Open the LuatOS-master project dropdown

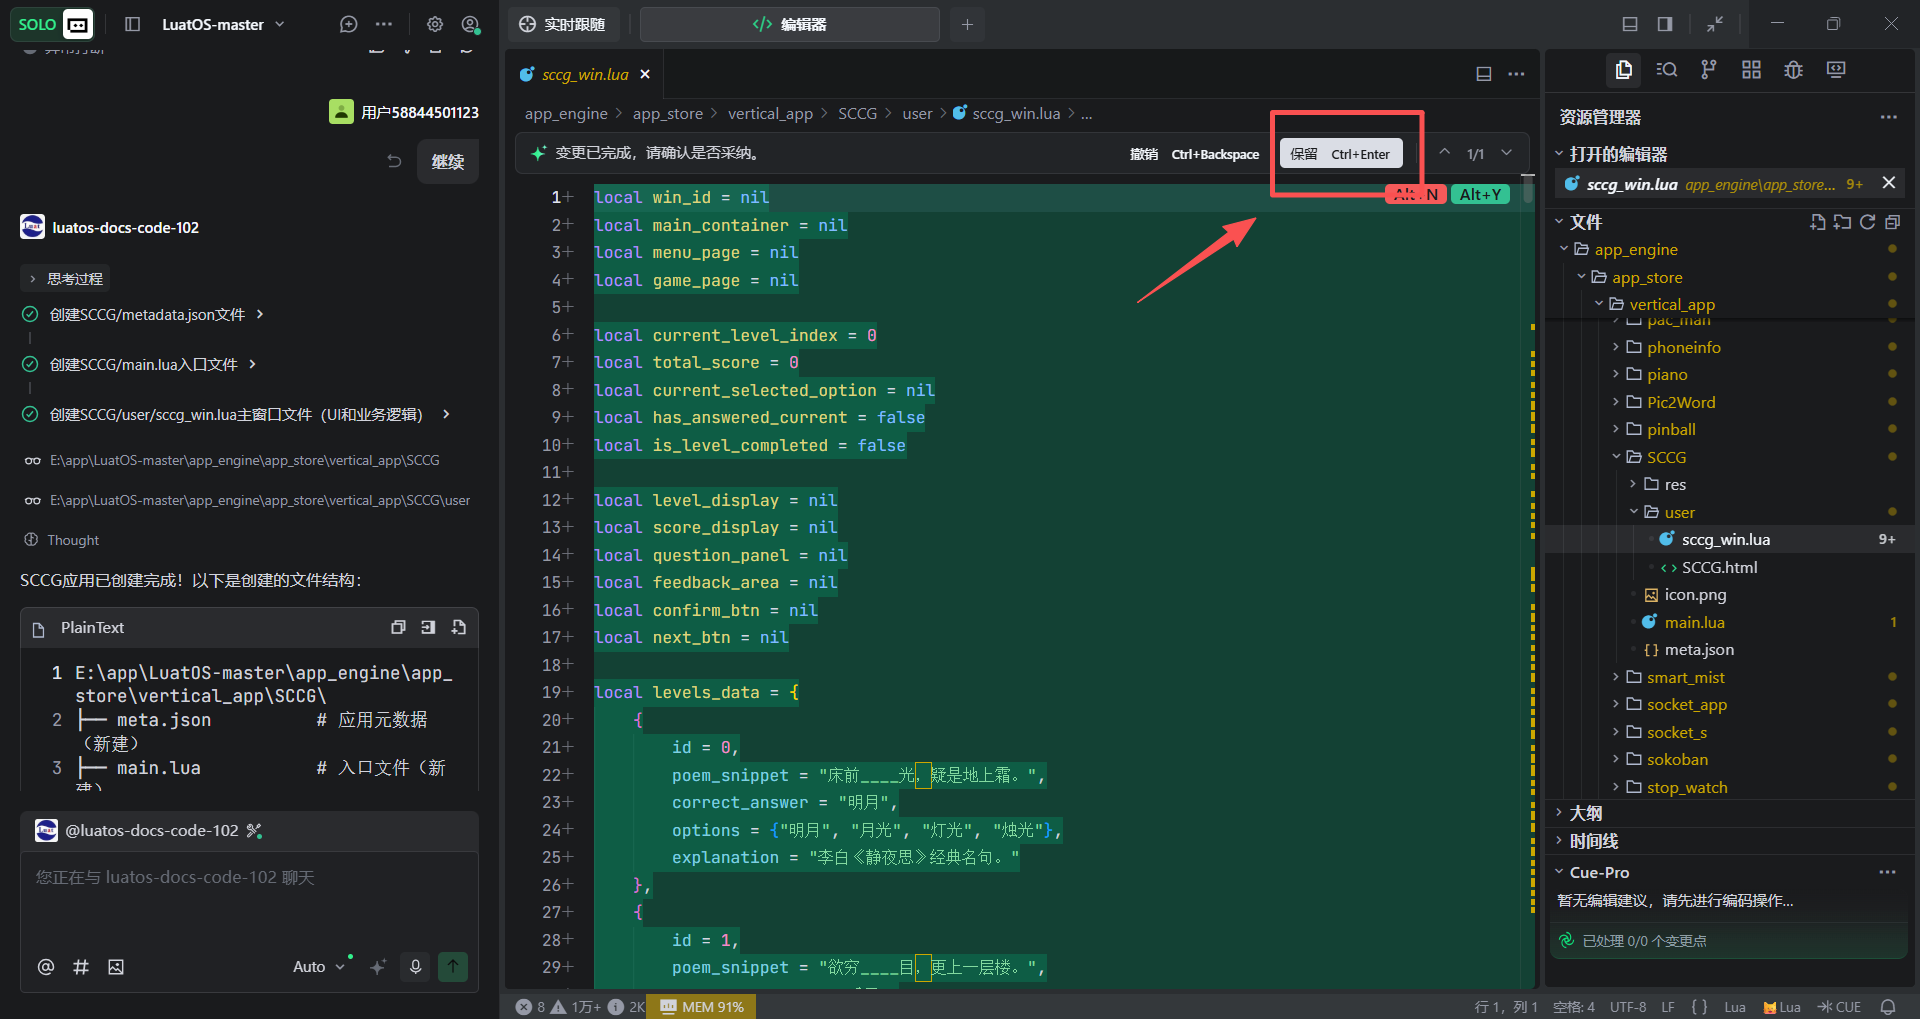(x=223, y=24)
